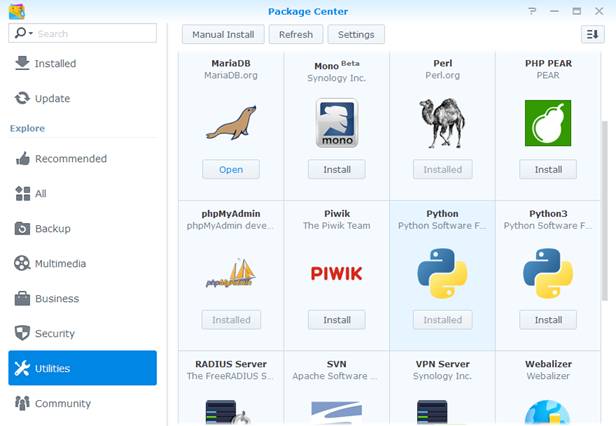Click the red PIWIK logo
The width and height of the screenshot is (616, 426).
click(337, 274)
